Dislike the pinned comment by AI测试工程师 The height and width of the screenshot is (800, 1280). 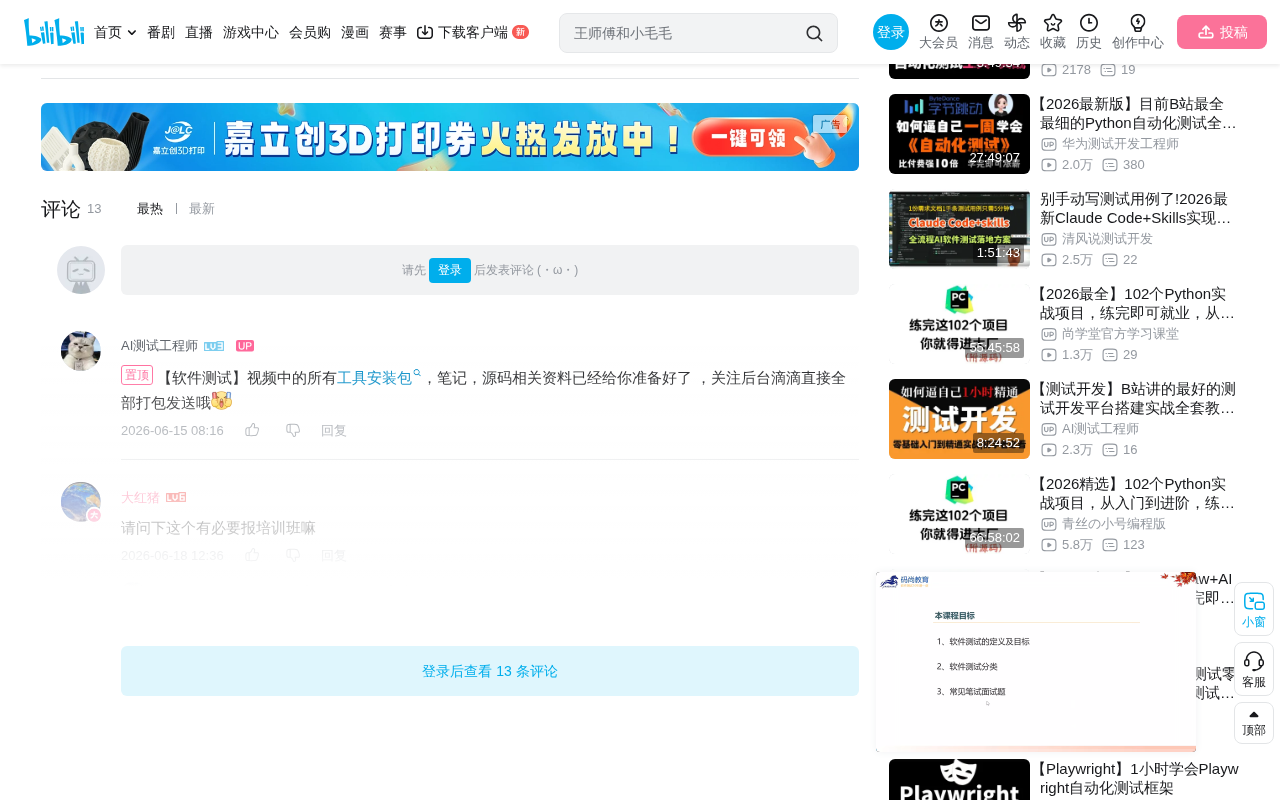tap(293, 430)
